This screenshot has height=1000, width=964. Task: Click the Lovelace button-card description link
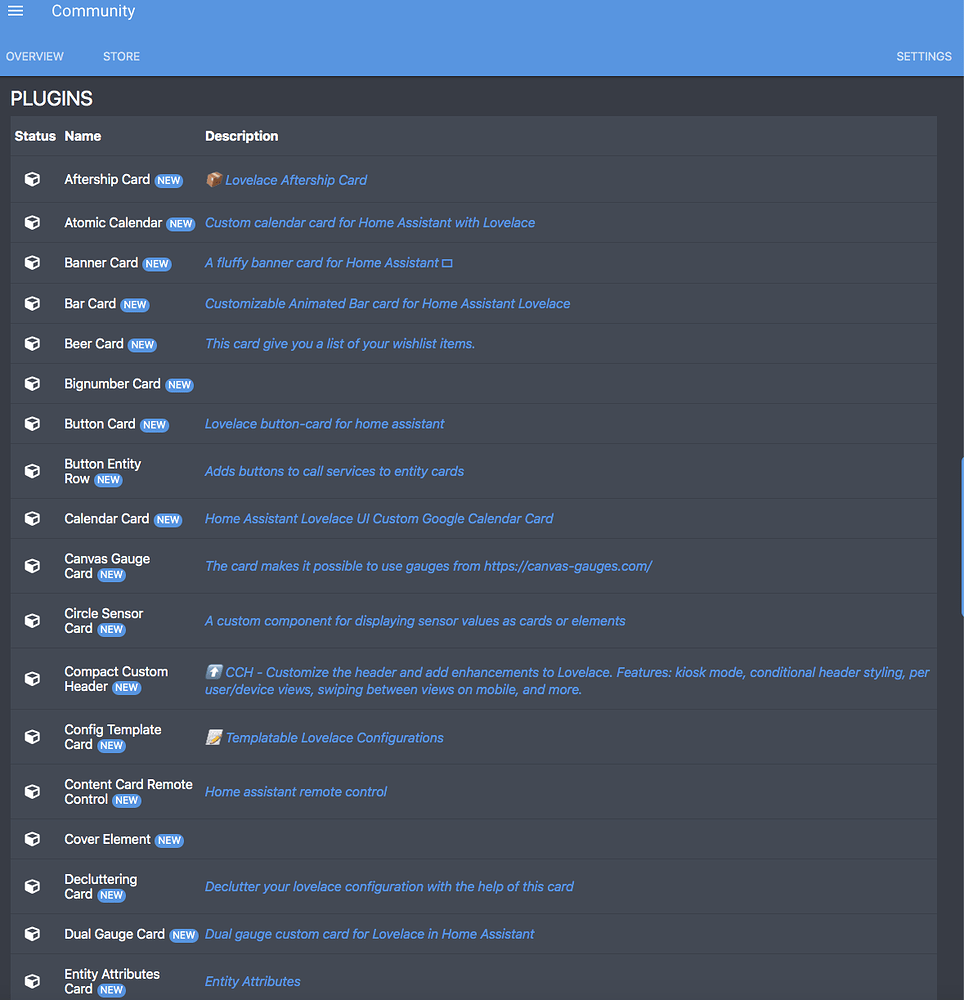[324, 423]
